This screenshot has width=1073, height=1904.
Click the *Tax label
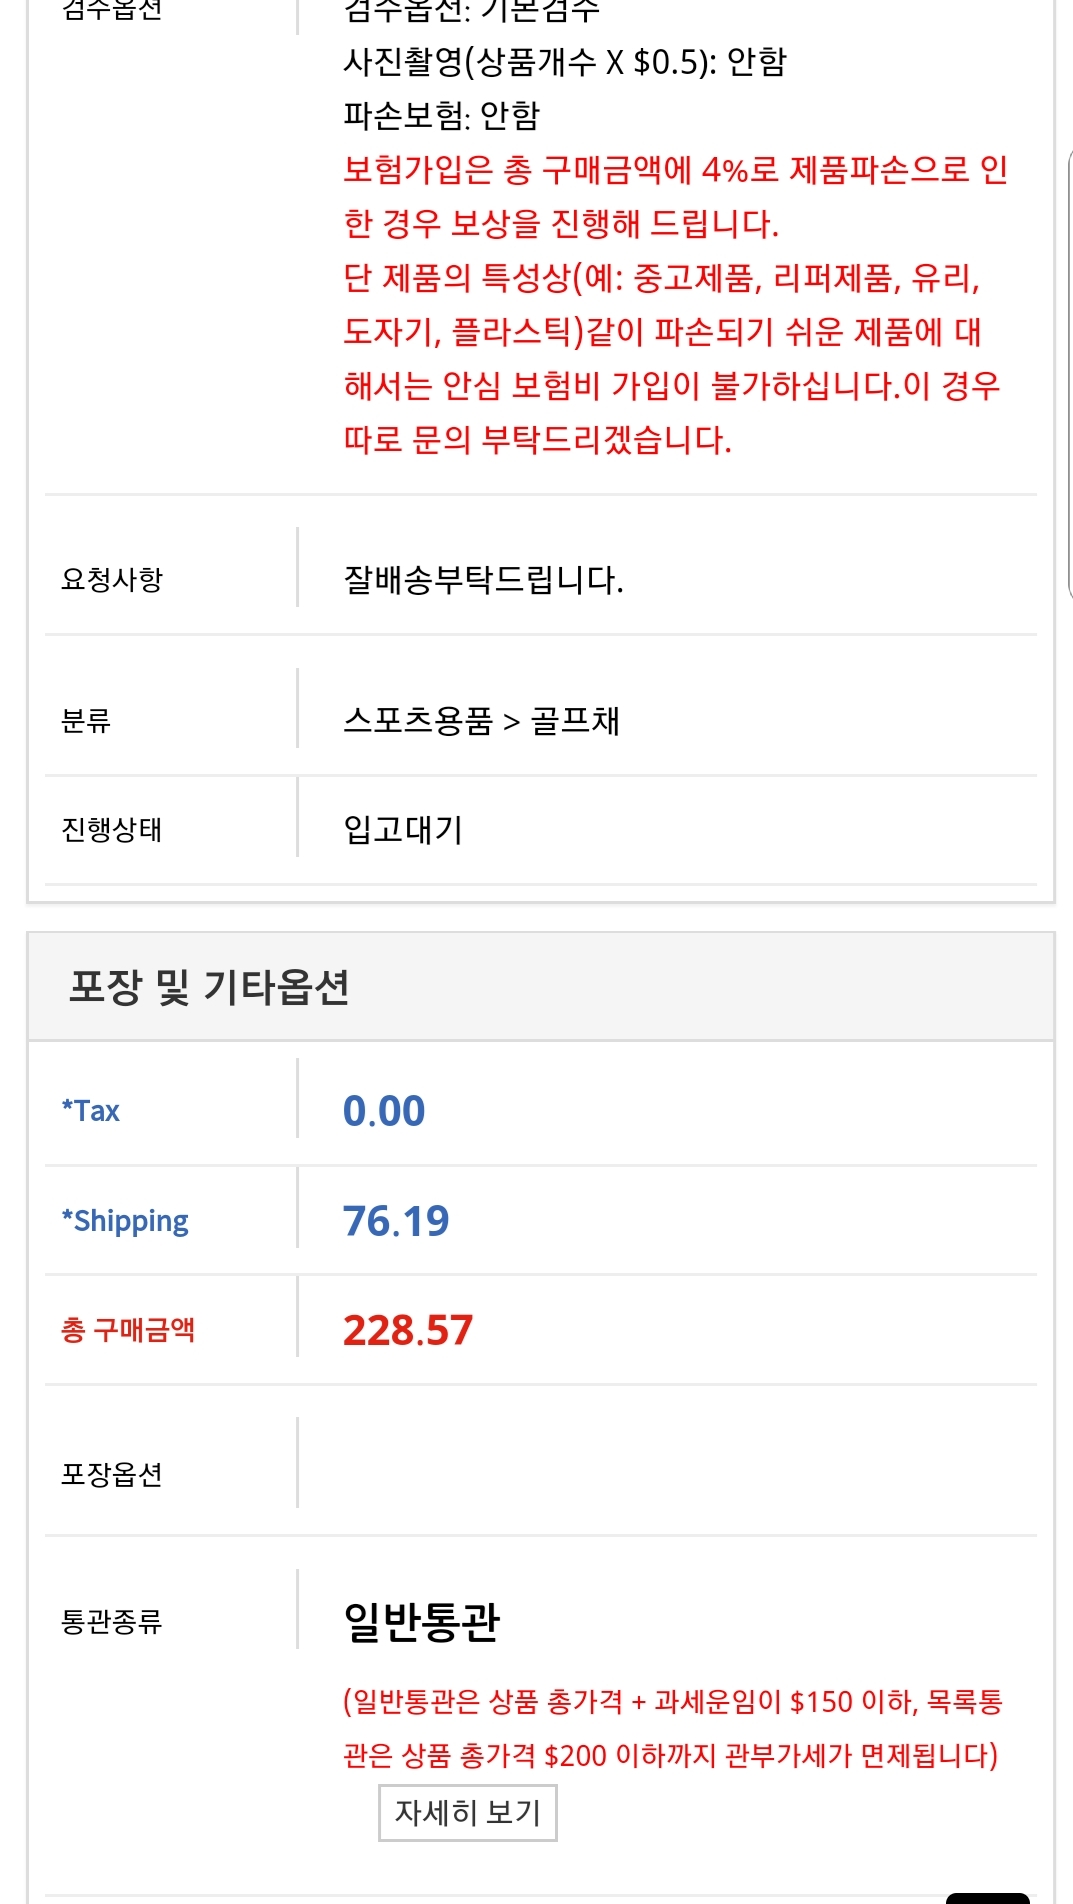[x=91, y=1111]
